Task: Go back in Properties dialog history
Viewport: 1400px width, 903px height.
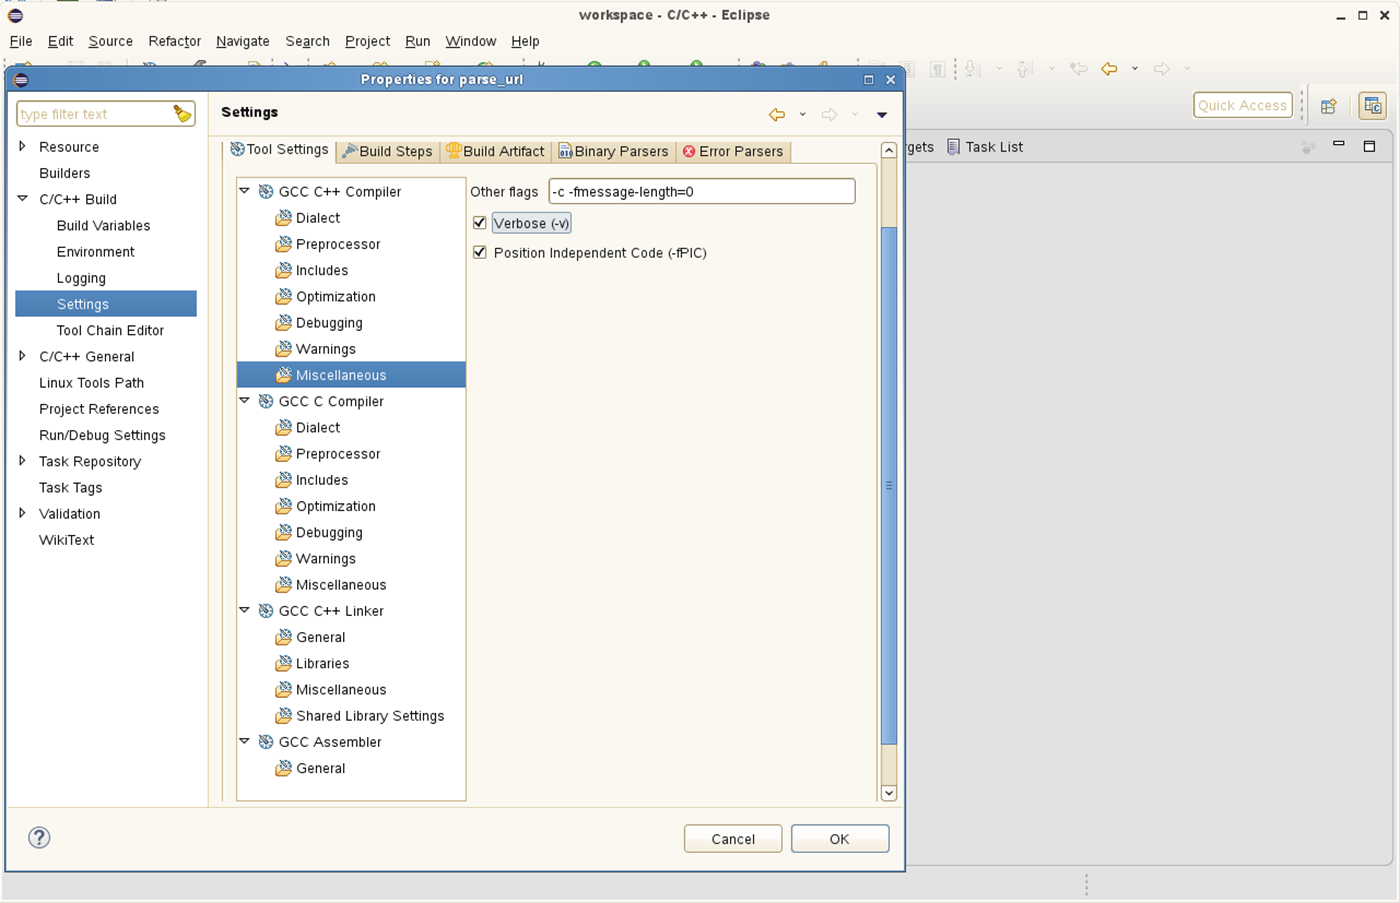Action: [x=777, y=115]
